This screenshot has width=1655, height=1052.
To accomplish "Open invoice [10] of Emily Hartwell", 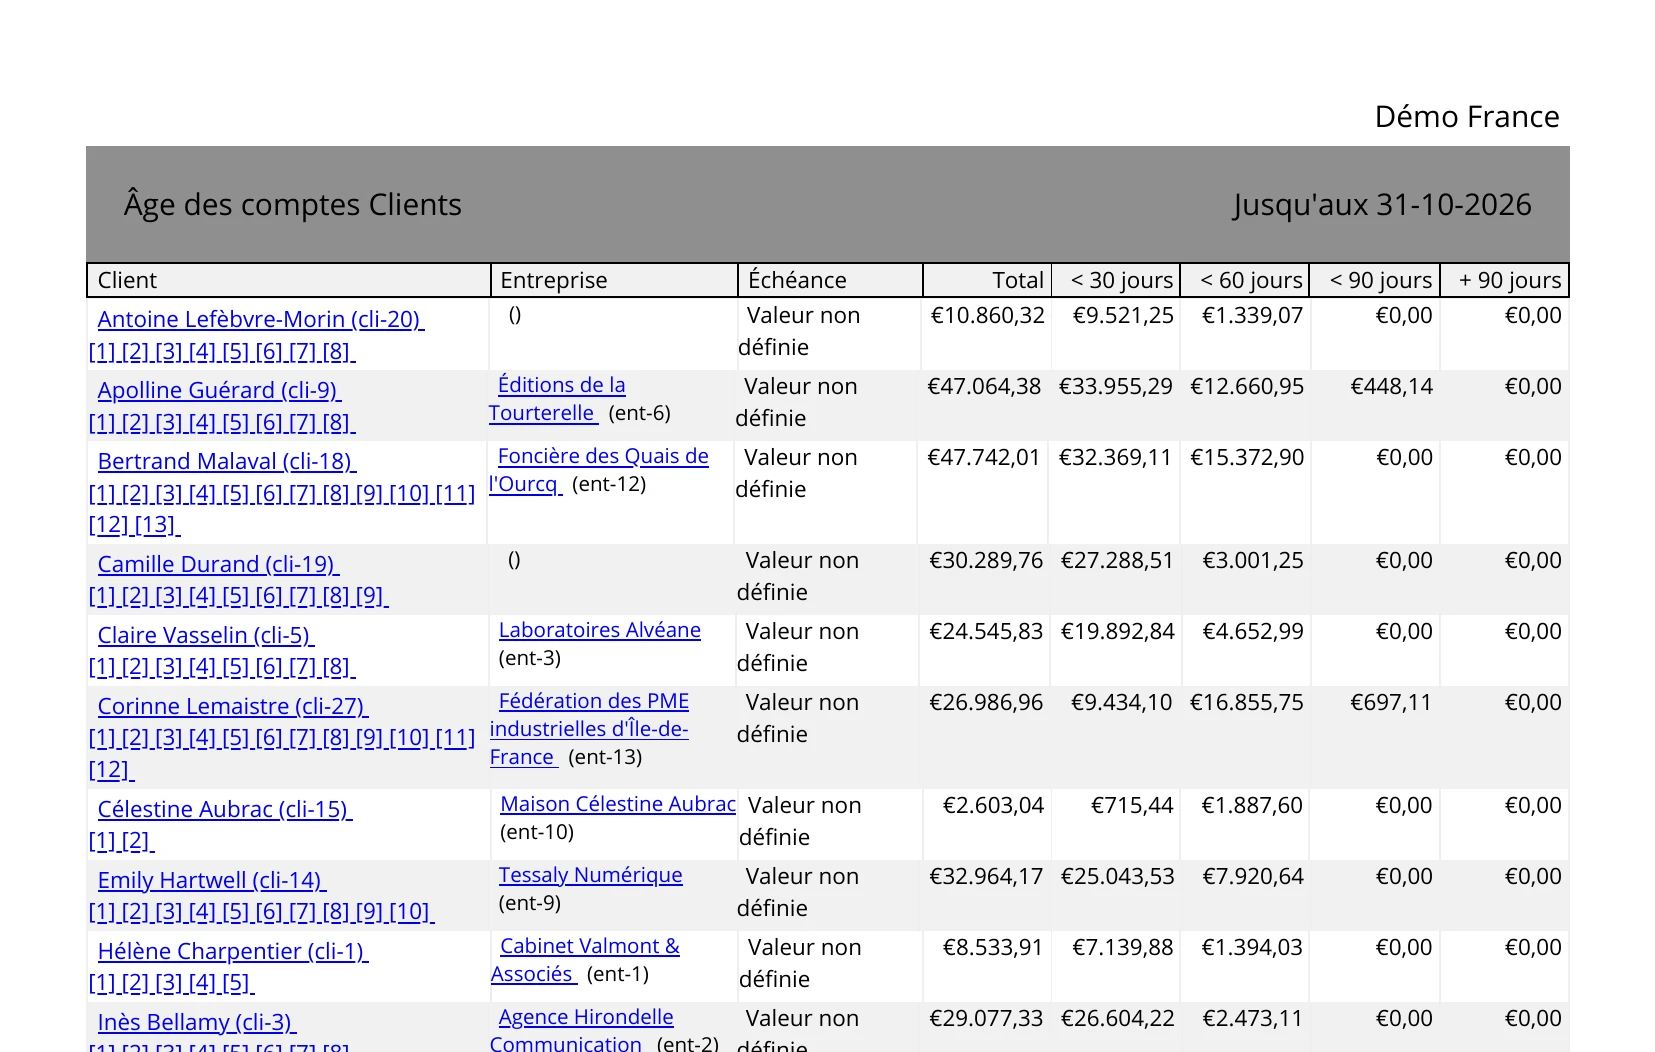I will 411,912.
